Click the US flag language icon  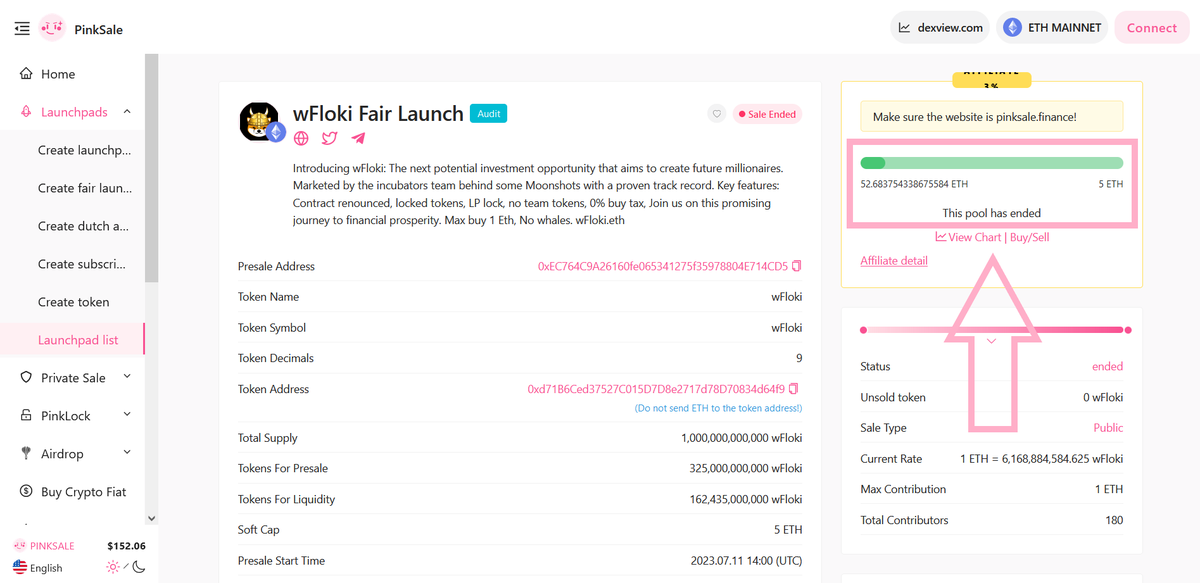[20, 568]
